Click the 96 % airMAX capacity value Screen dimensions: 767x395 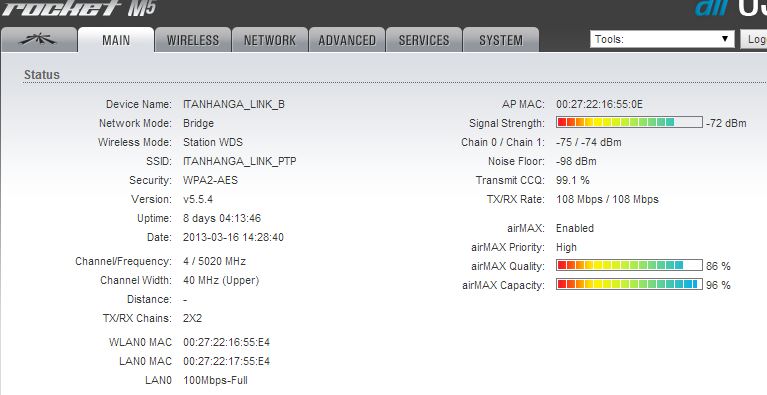pyautogui.click(x=718, y=285)
